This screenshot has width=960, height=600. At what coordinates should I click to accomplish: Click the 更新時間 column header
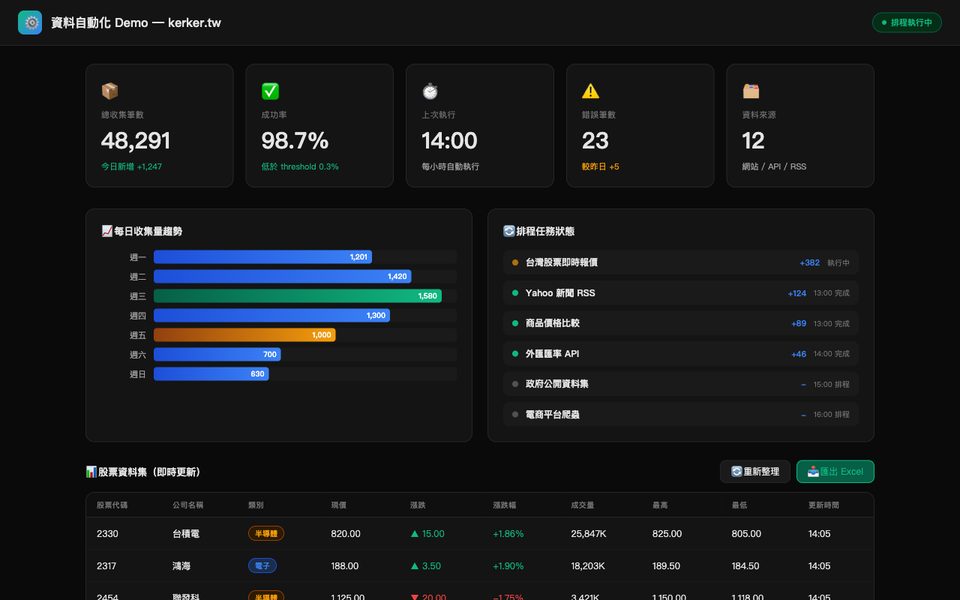[823, 505]
